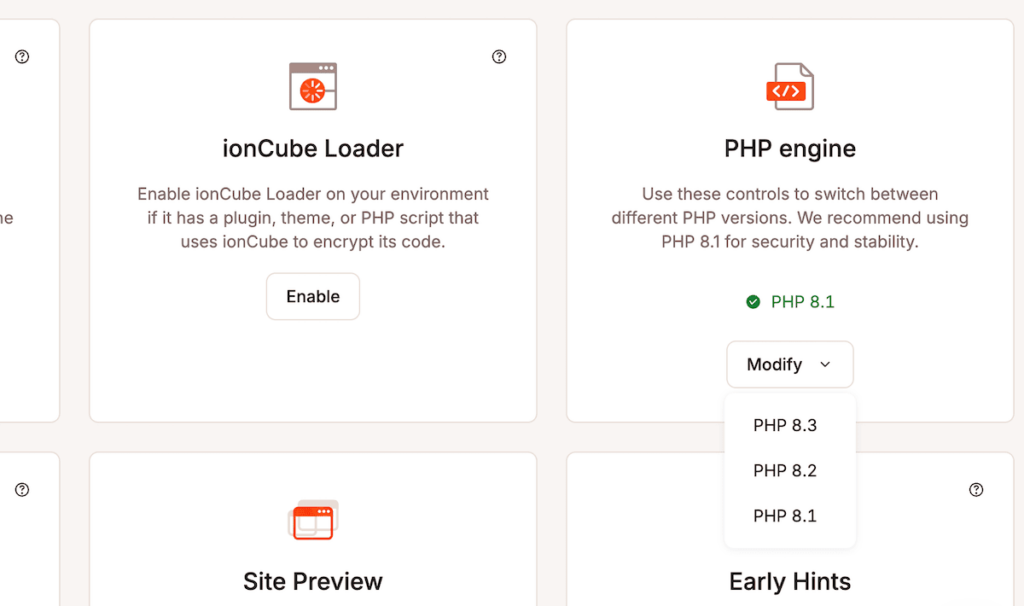Open help tooltip on Early Hints card
This screenshot has height=606, width=1024.
(976, 490)
